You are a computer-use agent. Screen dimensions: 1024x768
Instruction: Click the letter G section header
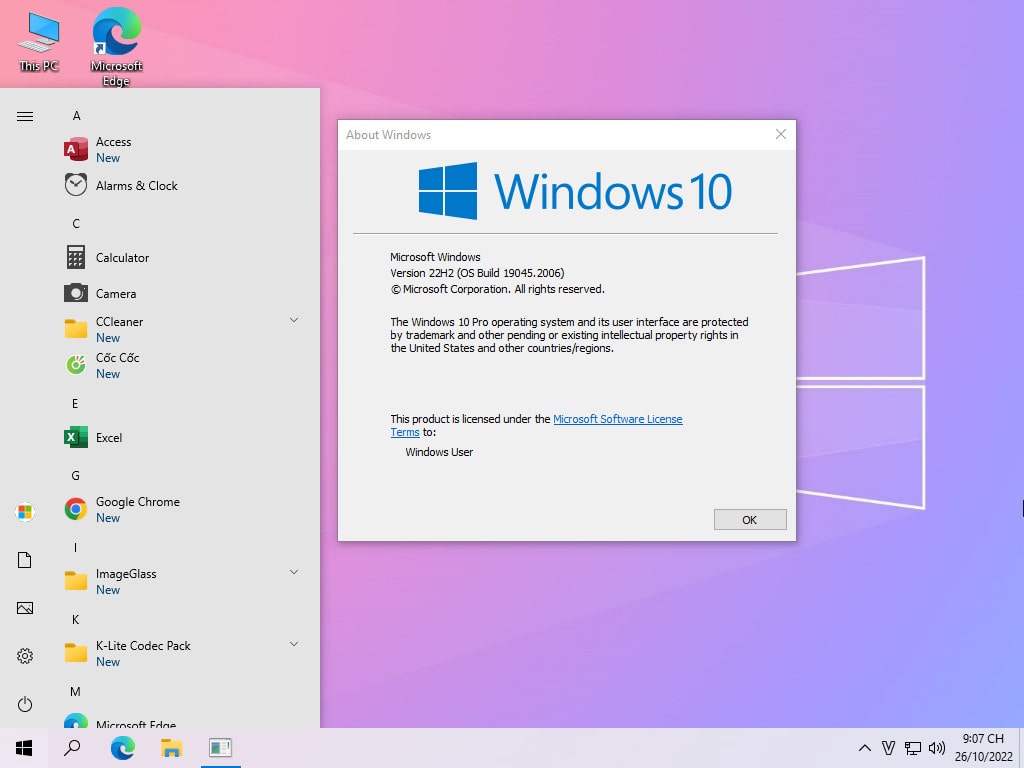point(76,475)
